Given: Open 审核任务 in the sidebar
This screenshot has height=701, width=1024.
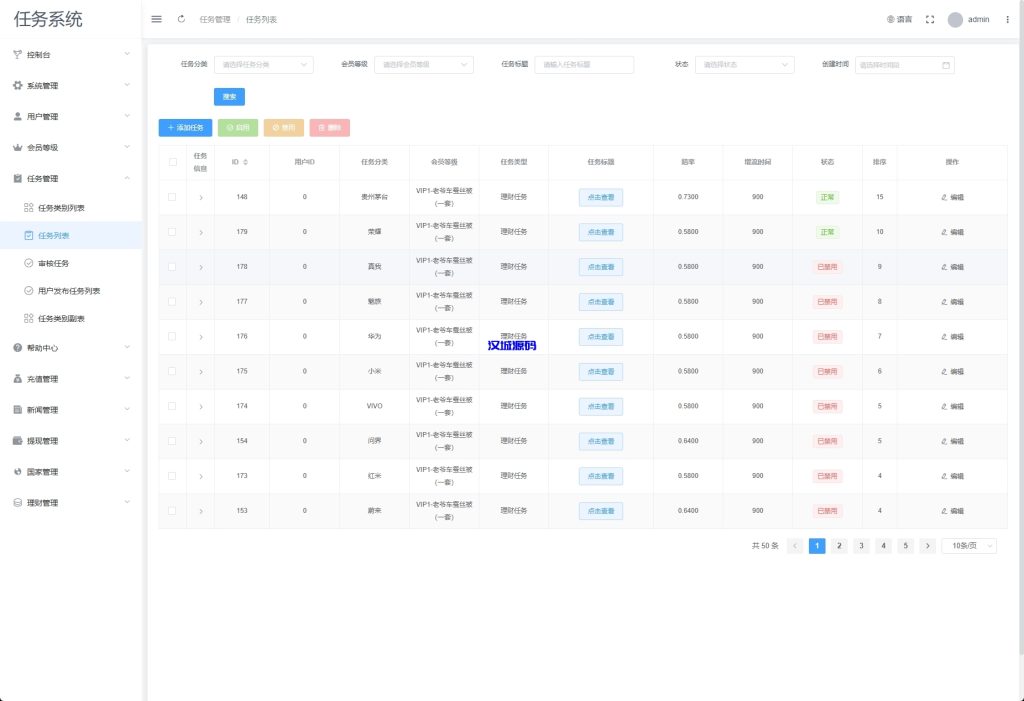Looking at the screenshot, I should 53,263.
